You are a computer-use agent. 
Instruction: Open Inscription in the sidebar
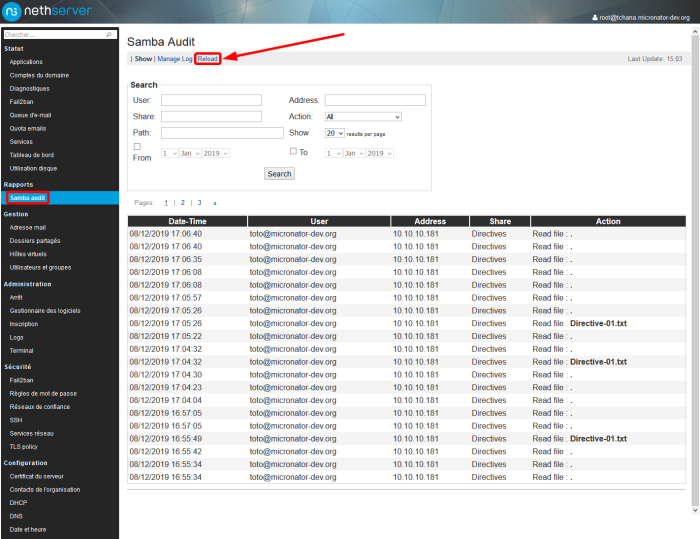pyautogui.click(x=24, y=324)
